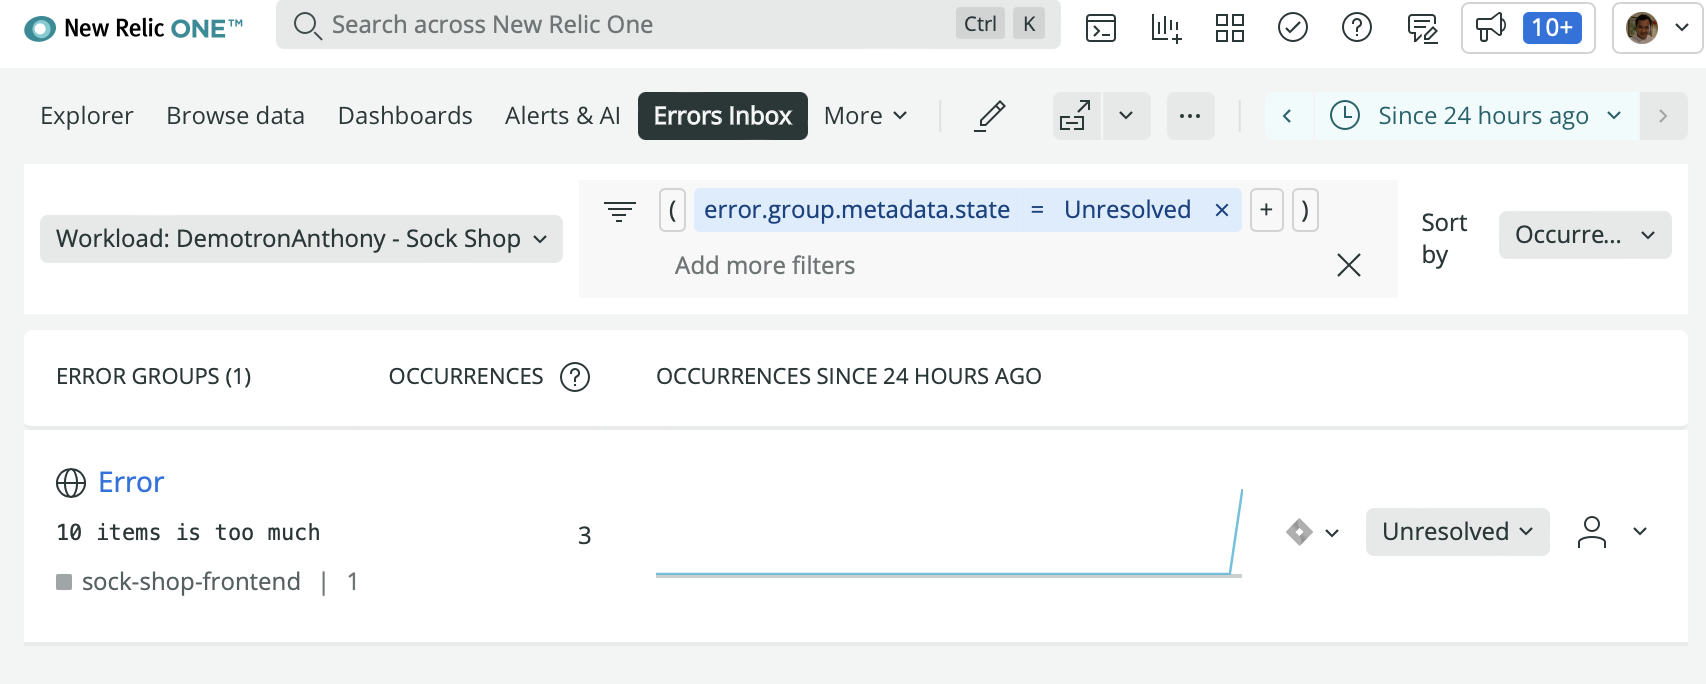Change the Unresolved status dropdown
The width and height of the screenshot is (1706, 684).
(x=1458, y=532)
